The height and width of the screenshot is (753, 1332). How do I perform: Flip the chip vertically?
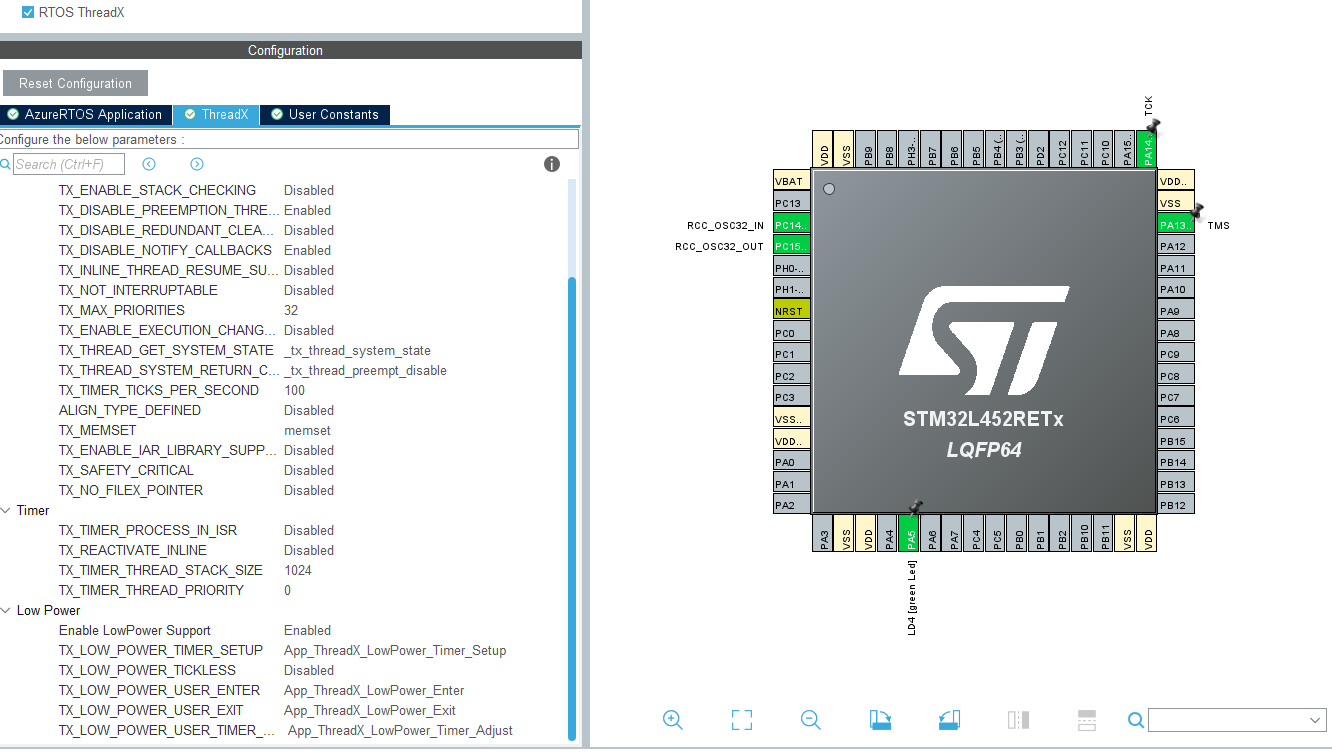[x=1087, y=719]
